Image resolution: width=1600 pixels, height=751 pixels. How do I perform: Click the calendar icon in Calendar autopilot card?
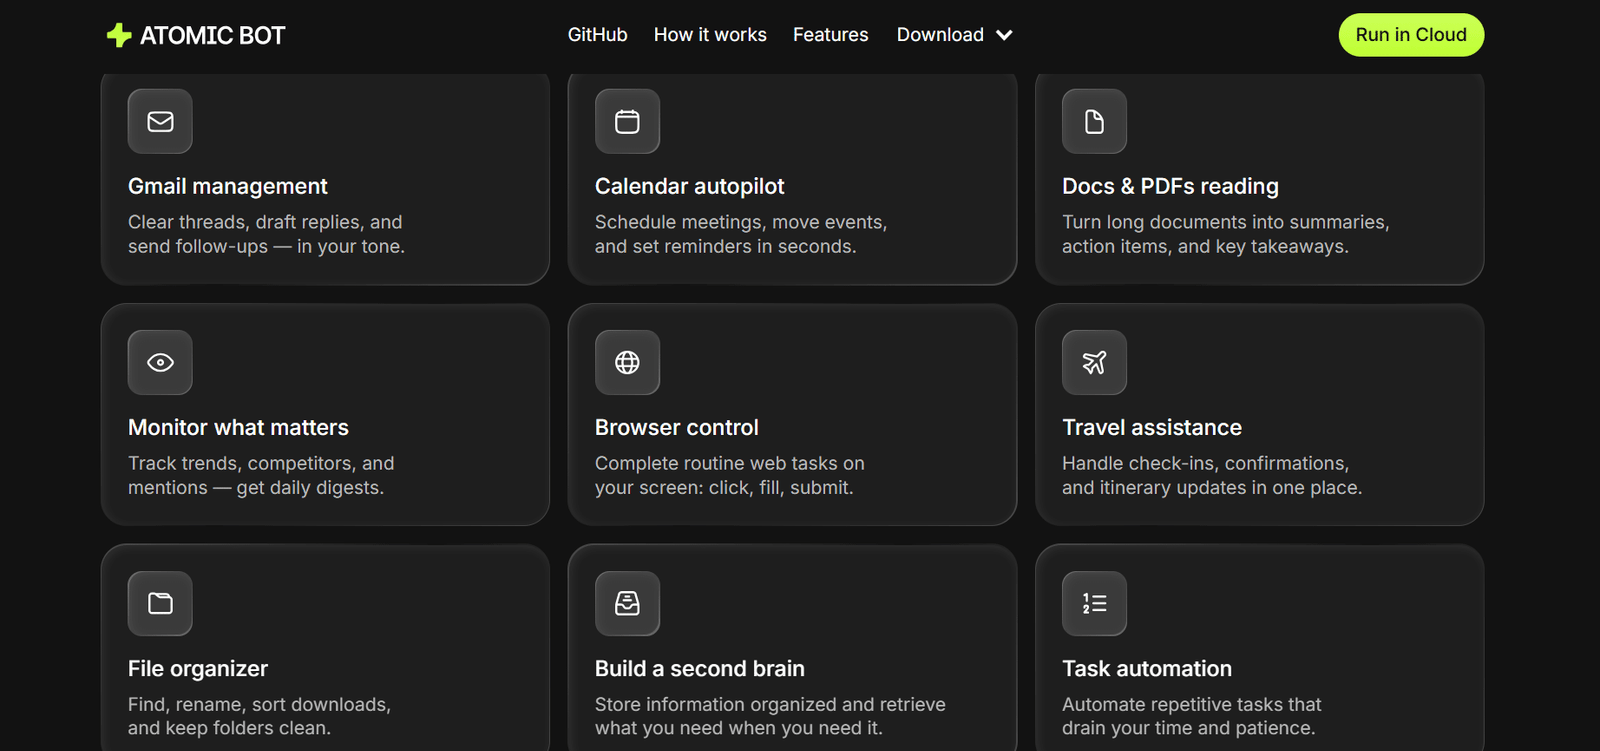click(627, 121)
